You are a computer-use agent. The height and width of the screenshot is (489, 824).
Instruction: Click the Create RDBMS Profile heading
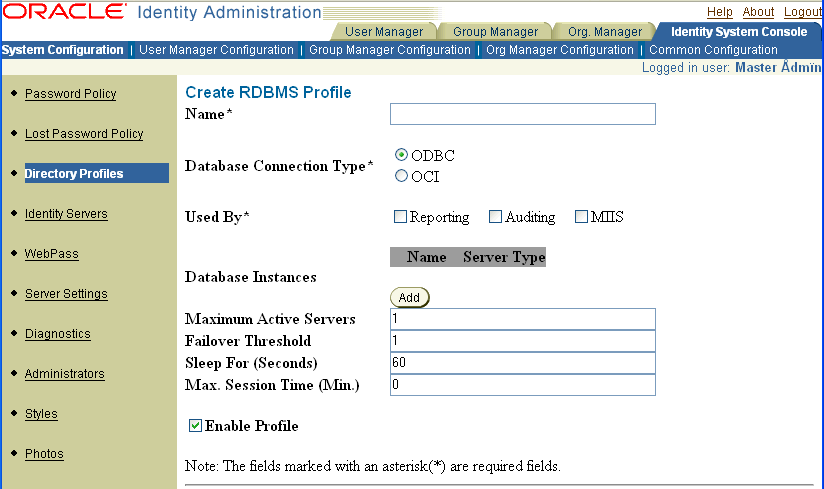(x=268, y=92)
